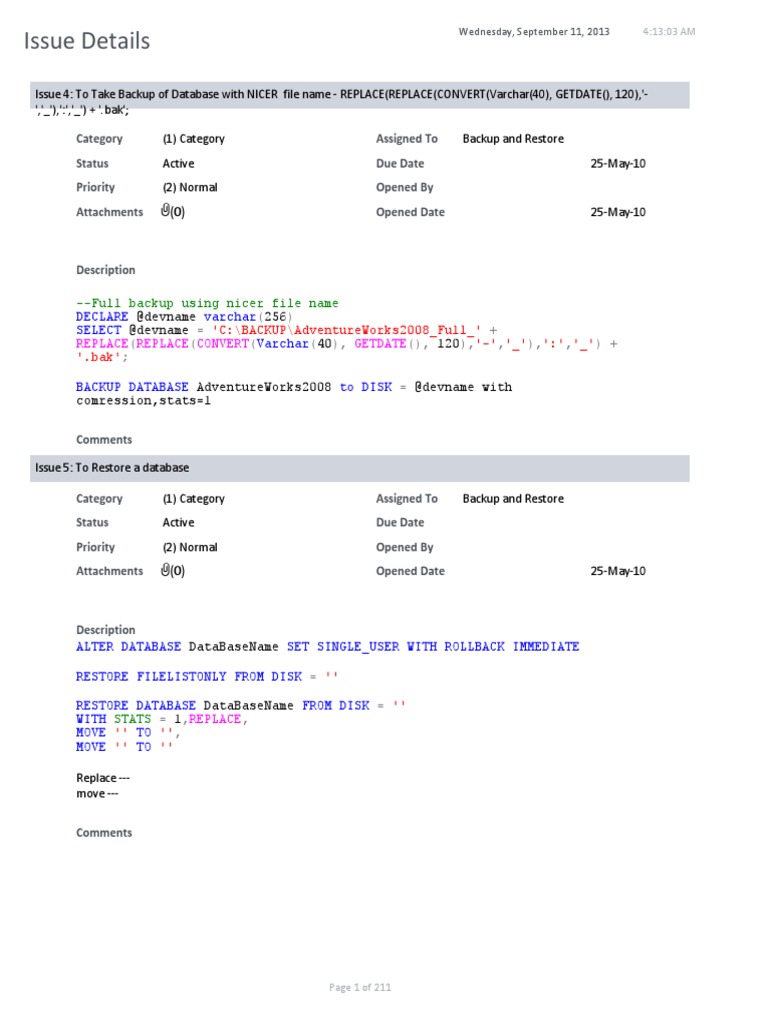
Task: Select the Issue 4 header about NICER file name
Action: tap(360, 95)
